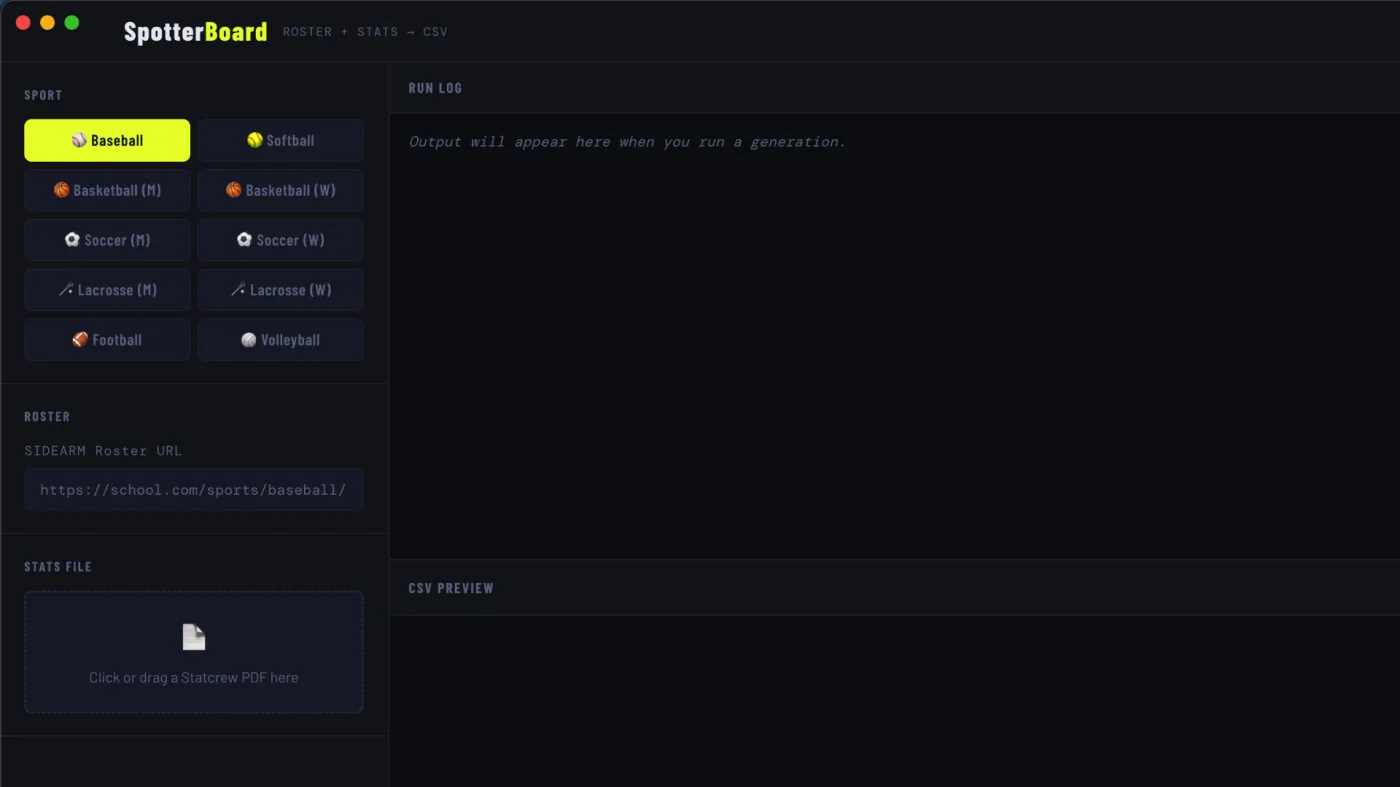The width and height of the screenshot is (1400, 787).
Task: Select the Lacrosse (M) option
Action: tap(107, 290)
